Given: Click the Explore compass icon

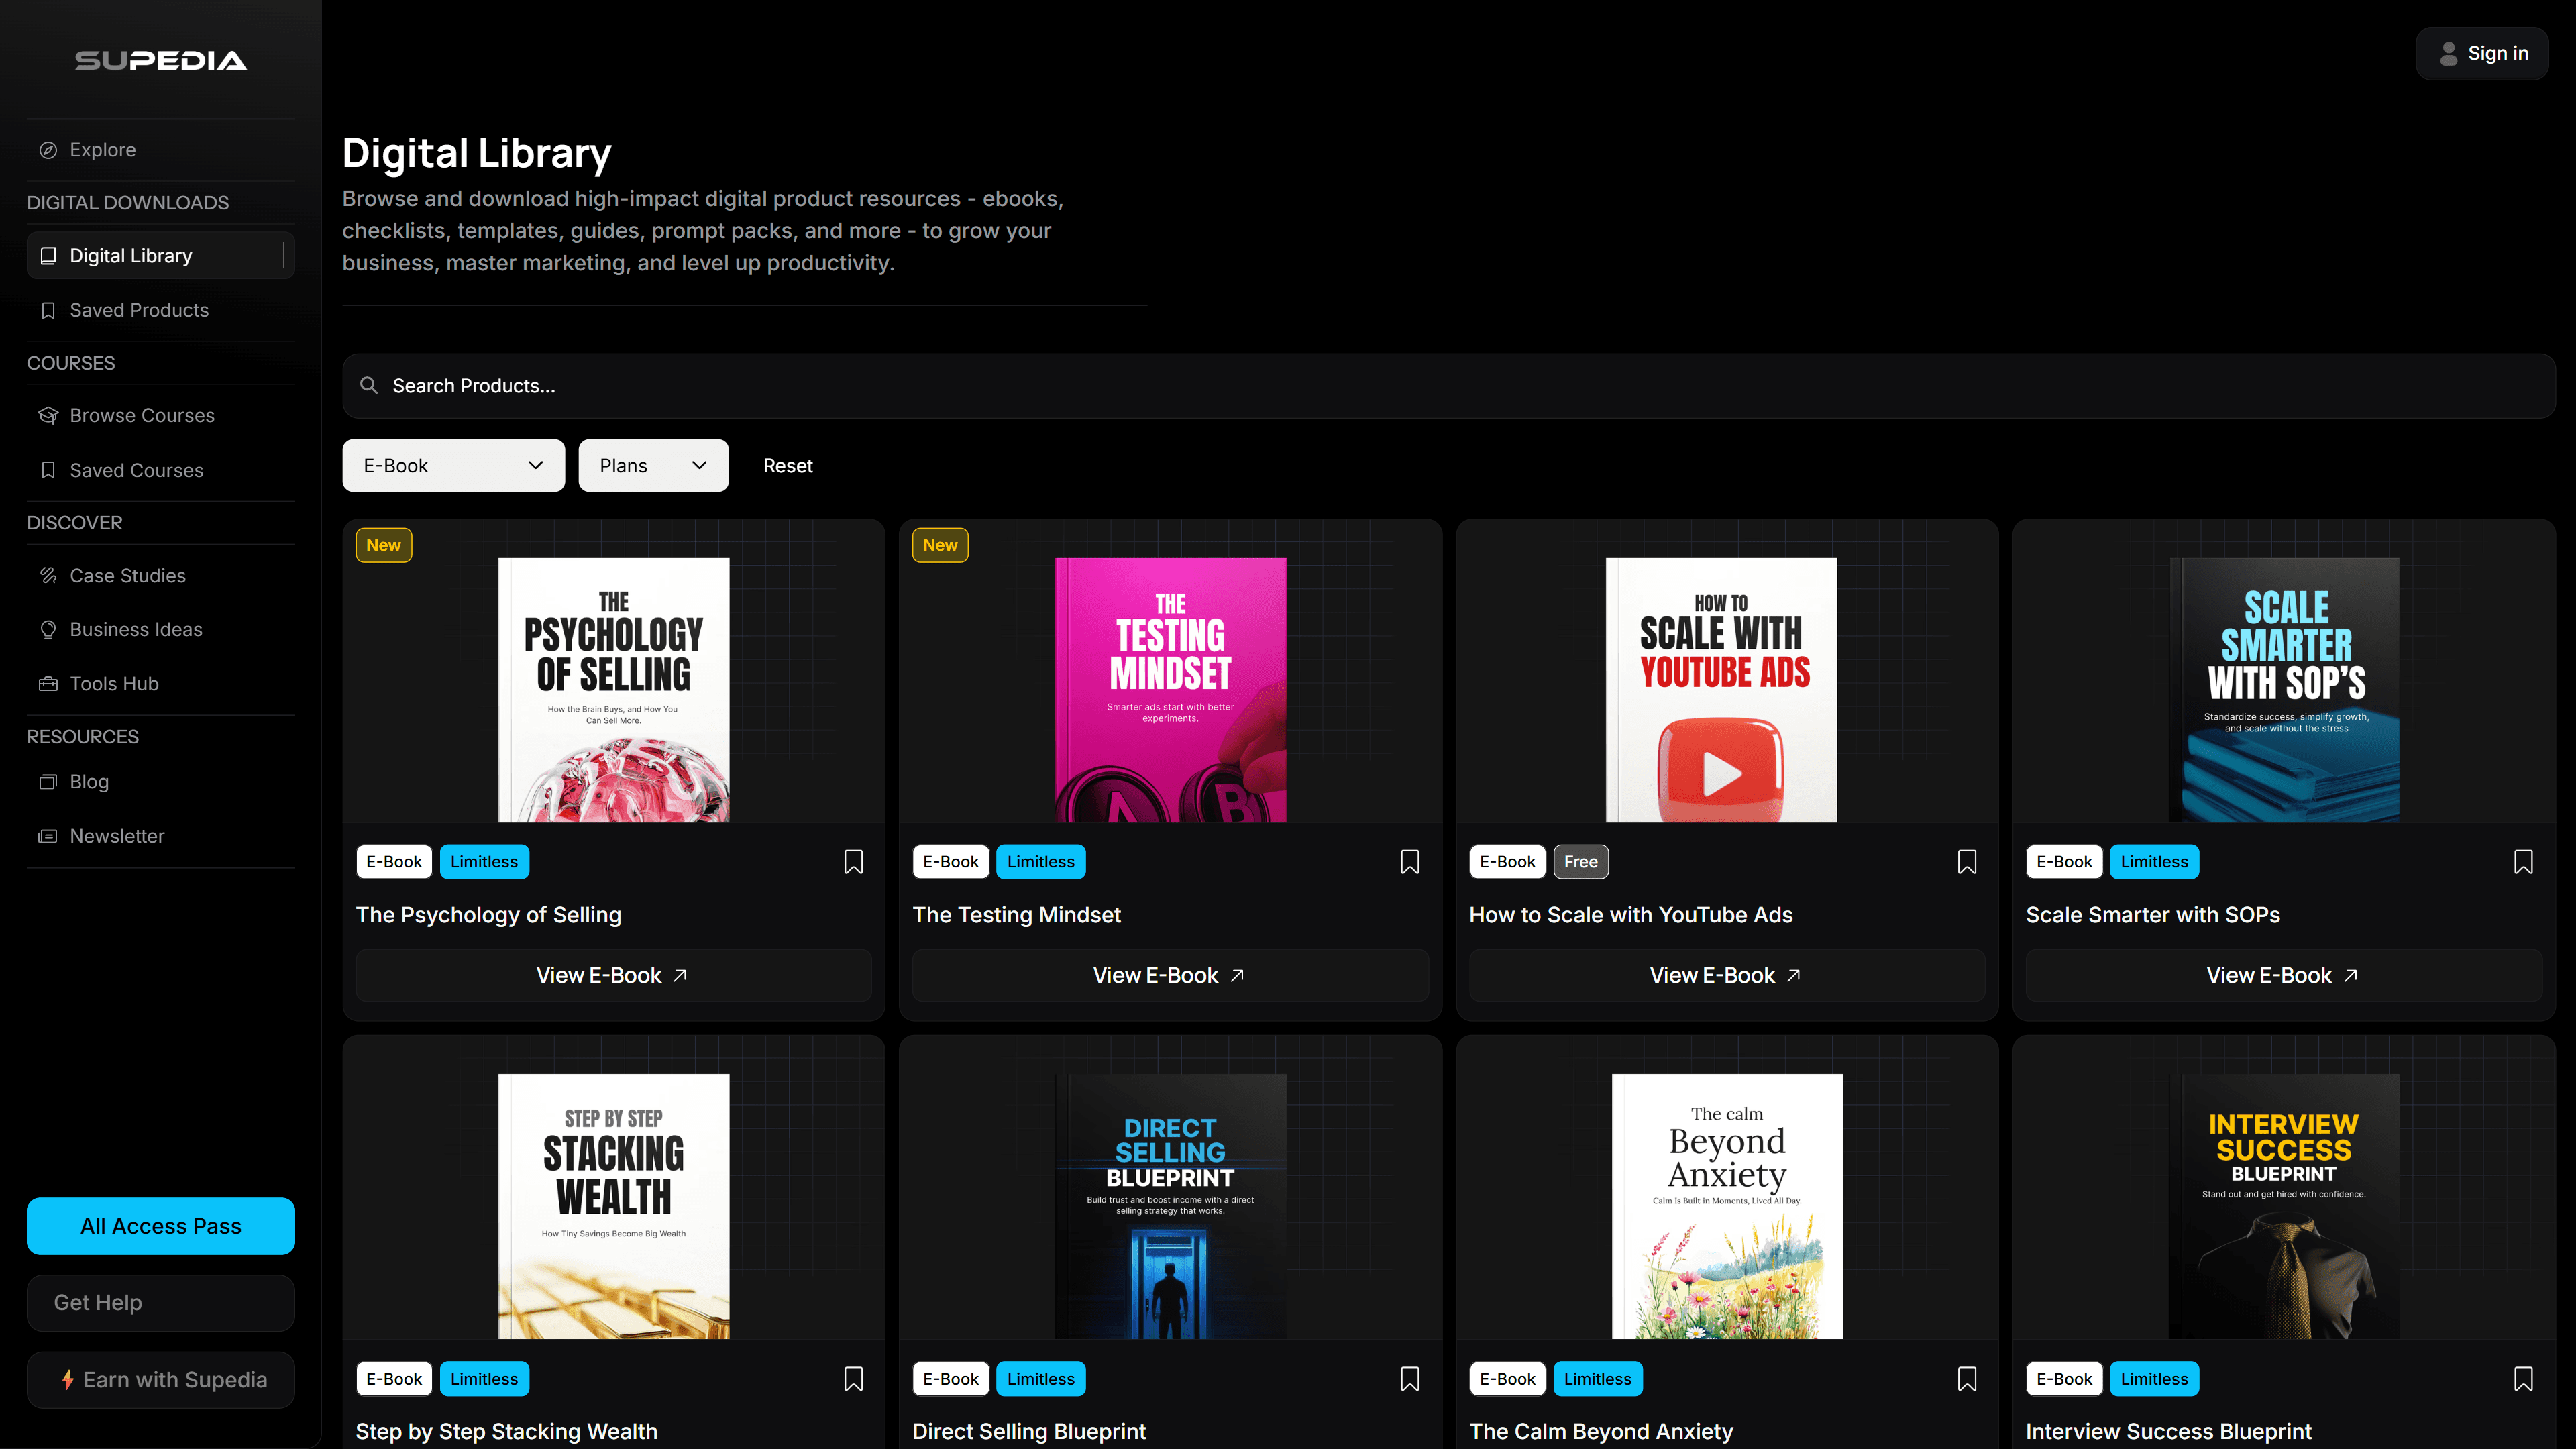Looking at the screenshot, I should pos(48,150).
